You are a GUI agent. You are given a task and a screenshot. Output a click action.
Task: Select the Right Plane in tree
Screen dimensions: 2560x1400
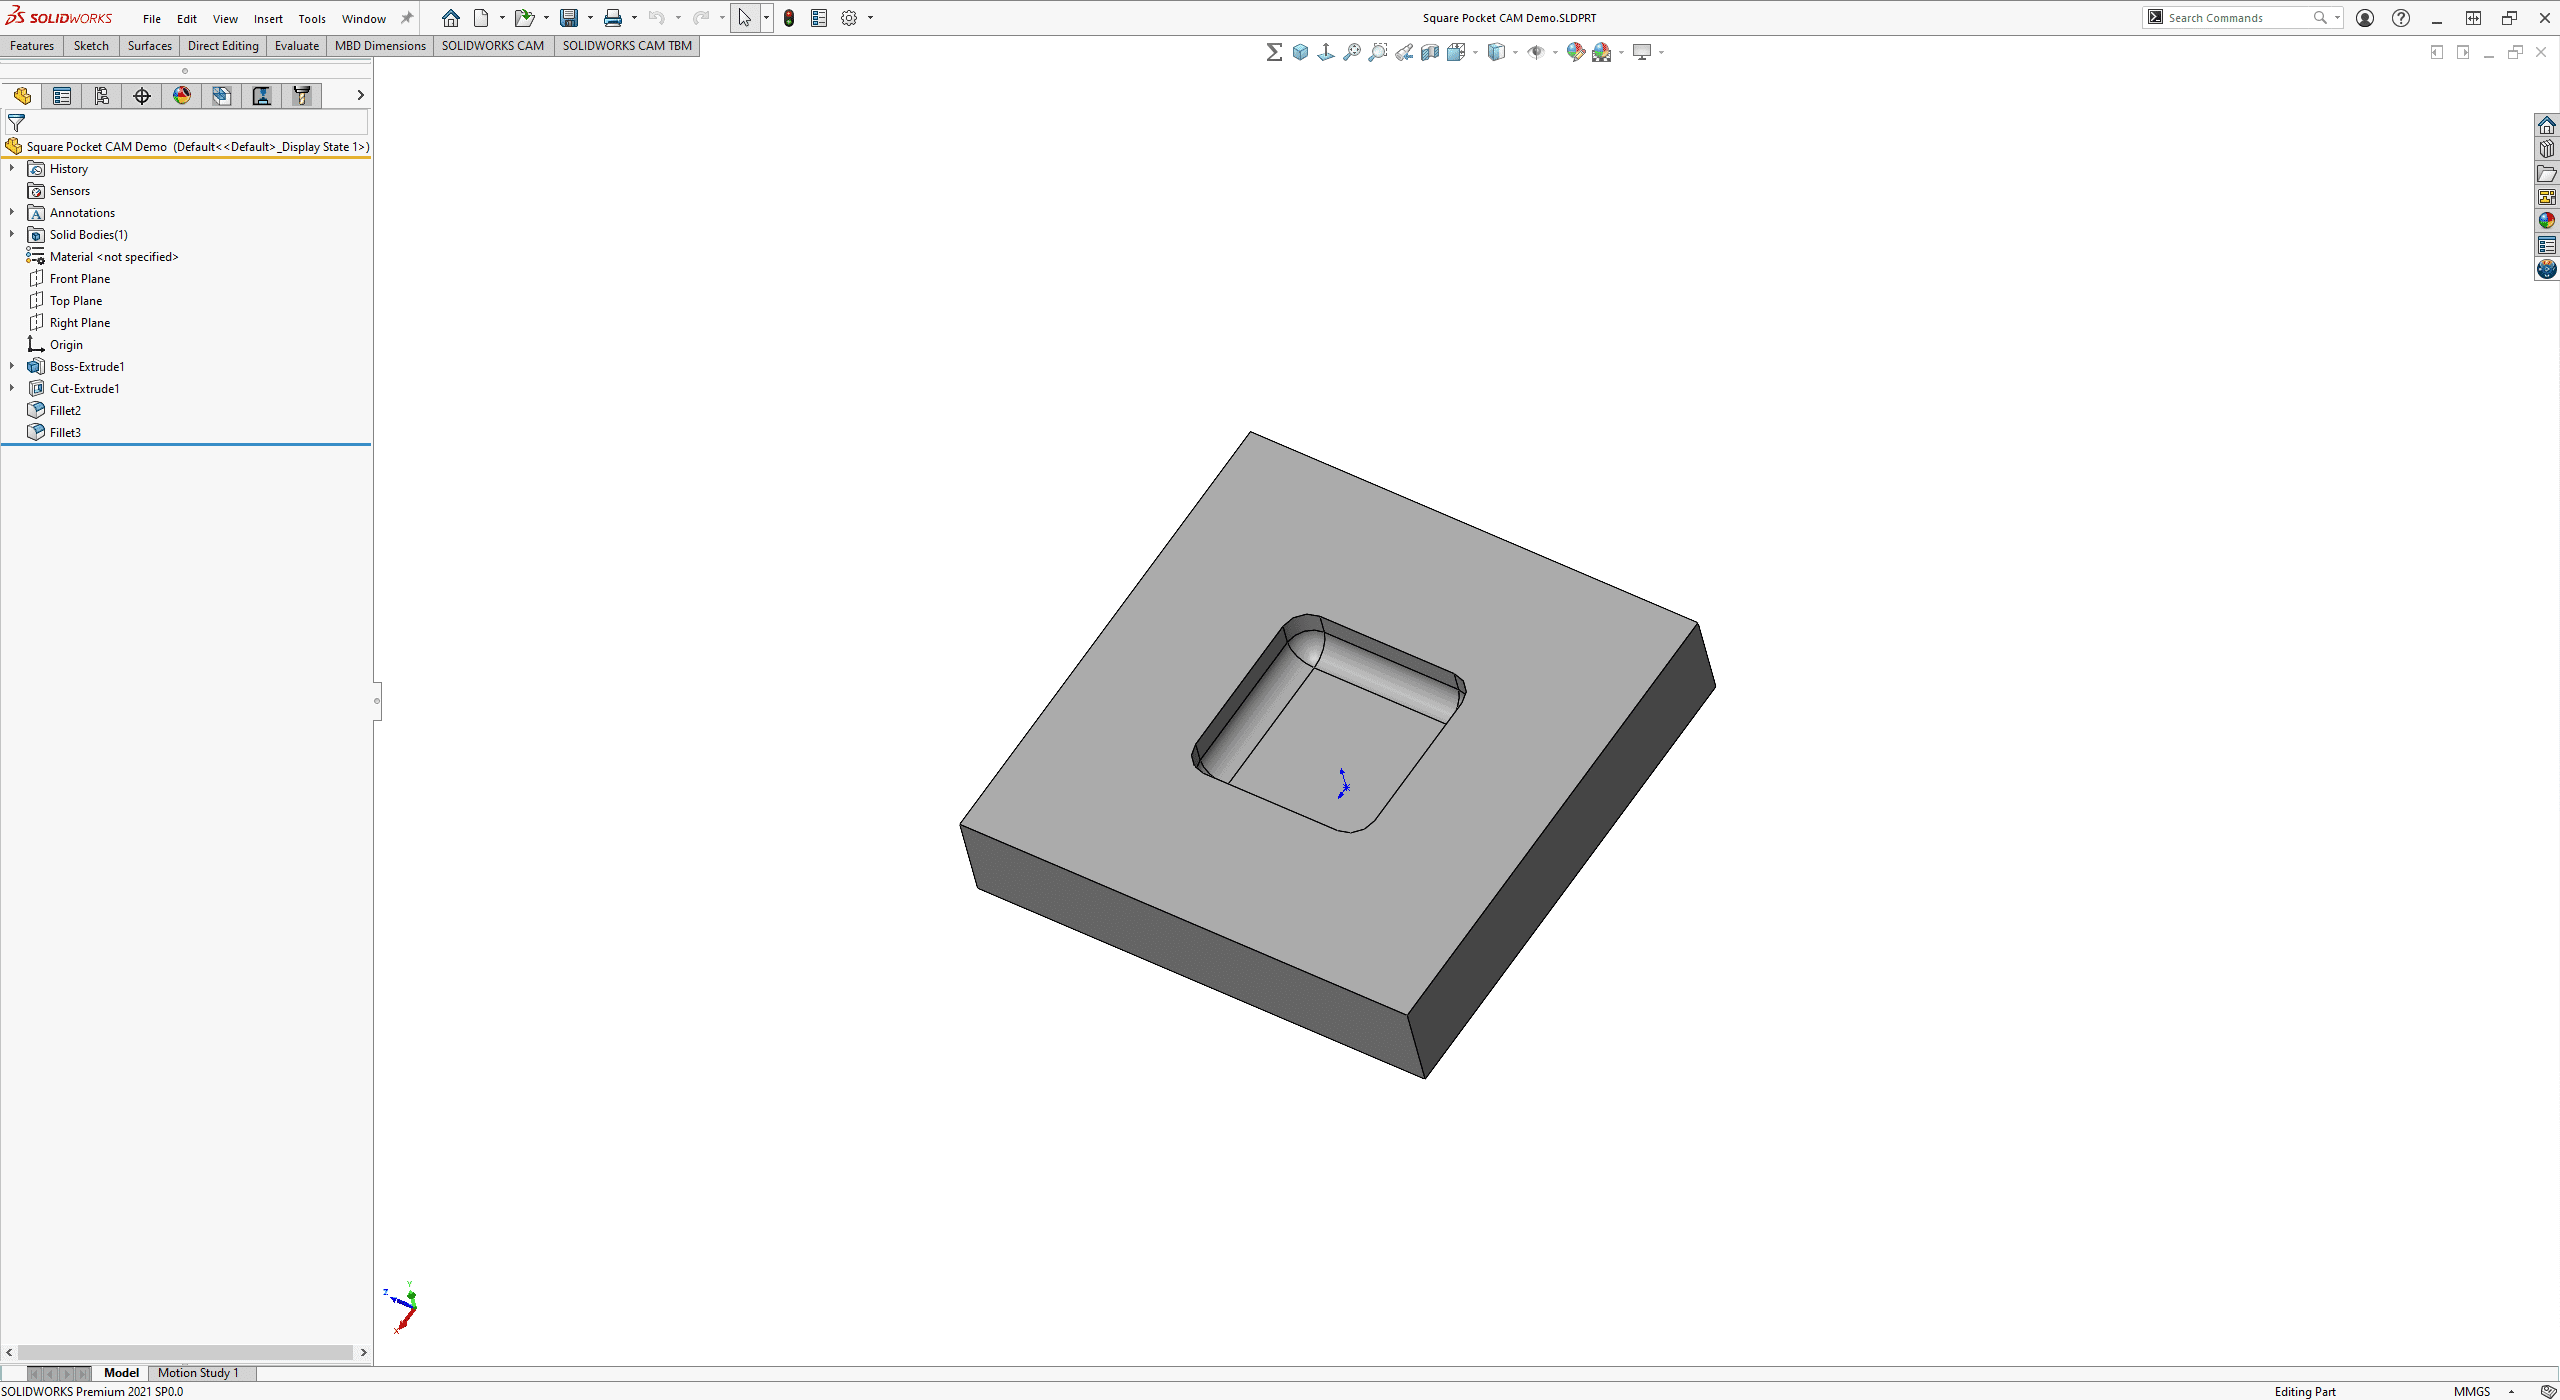[79, 322]
